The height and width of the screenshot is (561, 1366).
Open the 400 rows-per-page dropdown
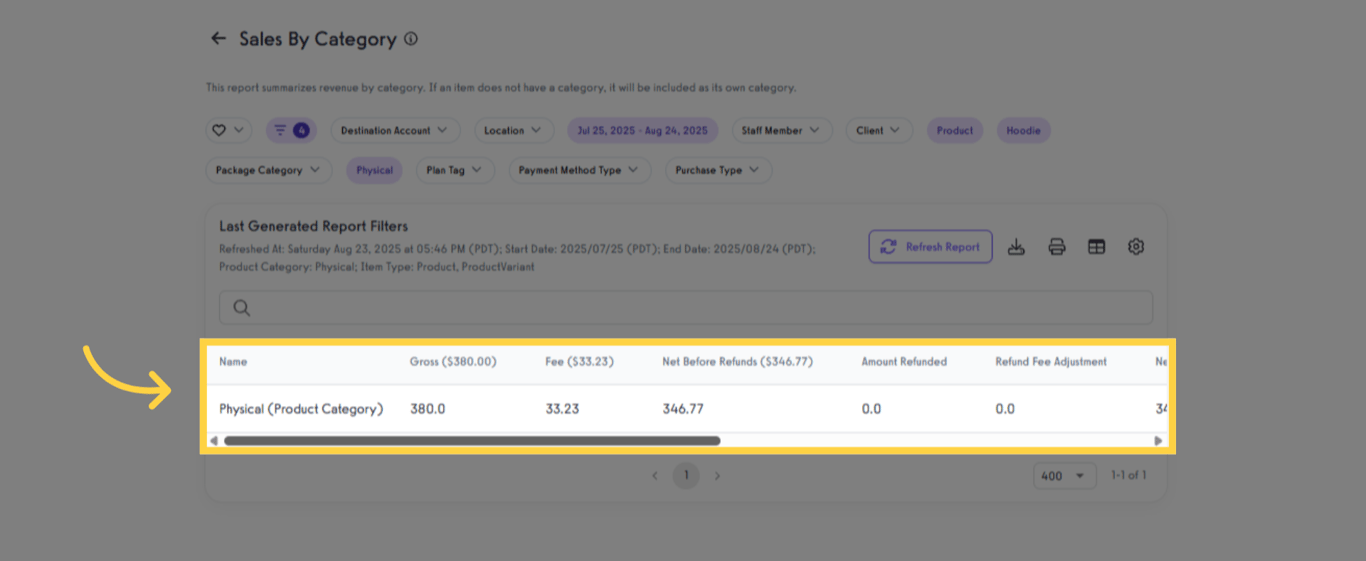point(1064,476)
